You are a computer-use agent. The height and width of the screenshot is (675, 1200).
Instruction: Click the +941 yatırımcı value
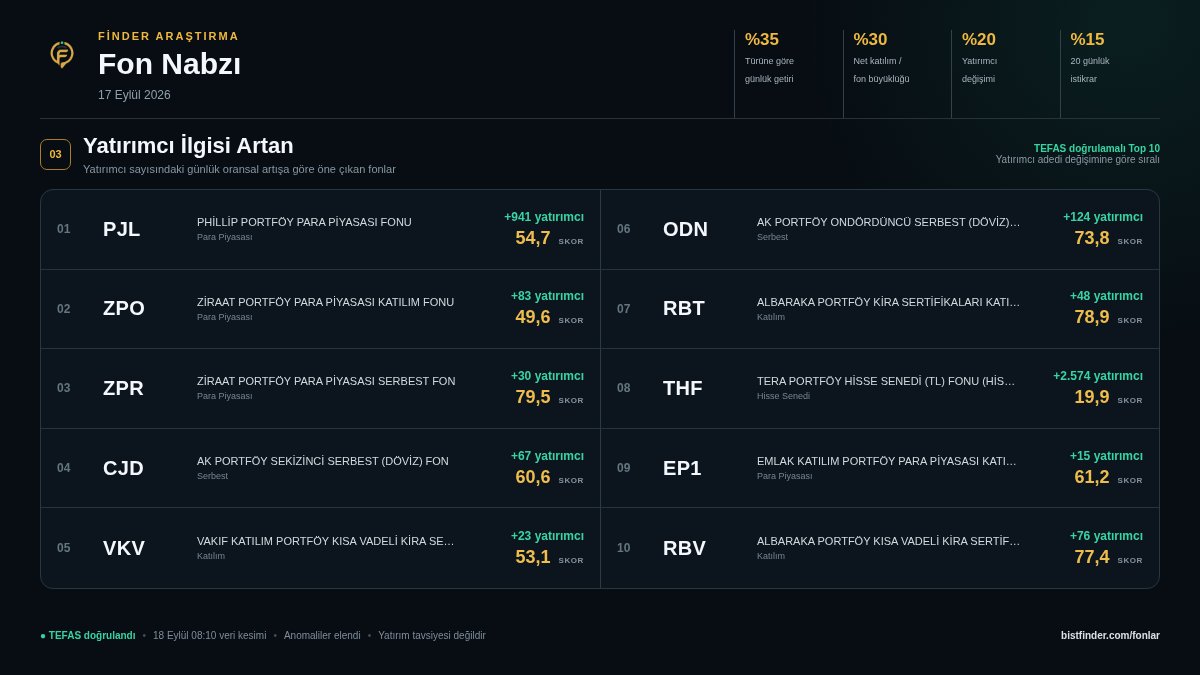point(544,217)
